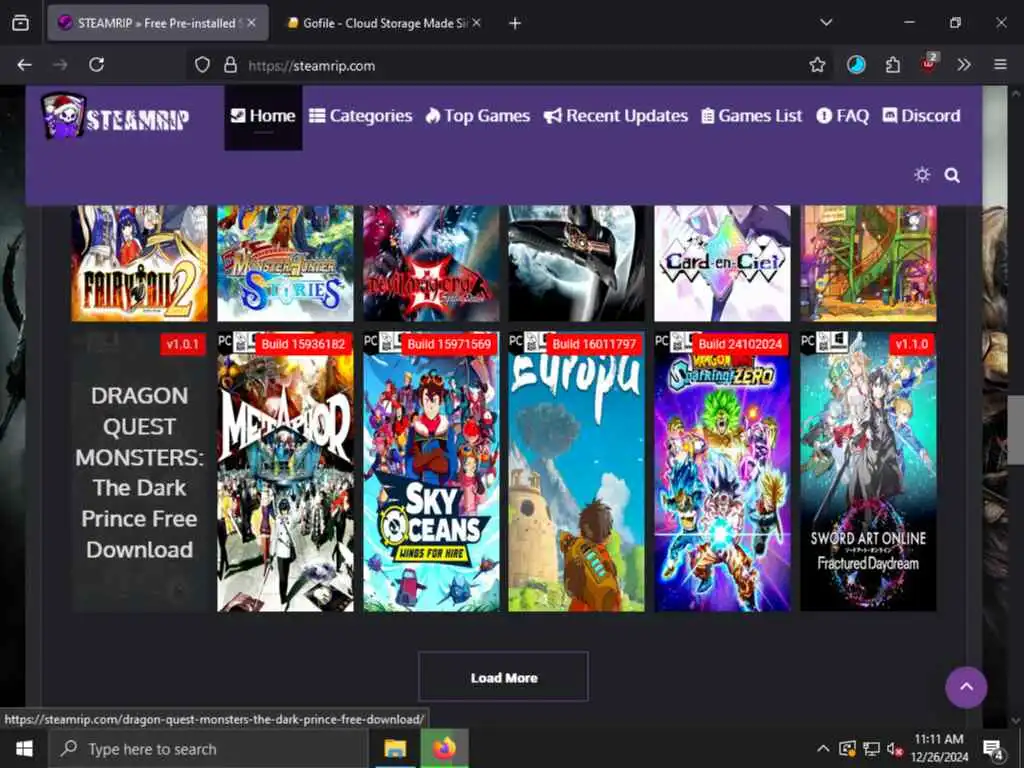The height and width of the screenshot is (768, 1024).
Task: Open the notification center icon
Action: click(x=994, y=749)
